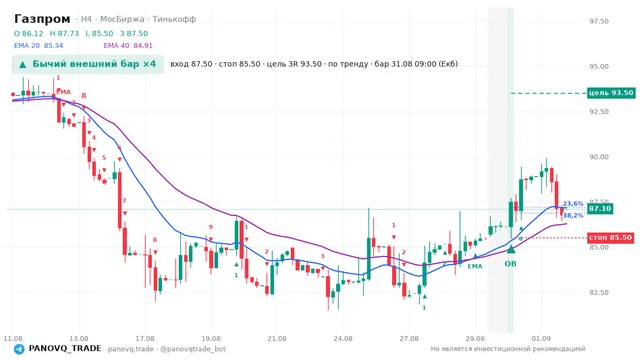This screenshot has height=360, width=640.
Task: Click the red count label '5'
Action: [104, 158]
